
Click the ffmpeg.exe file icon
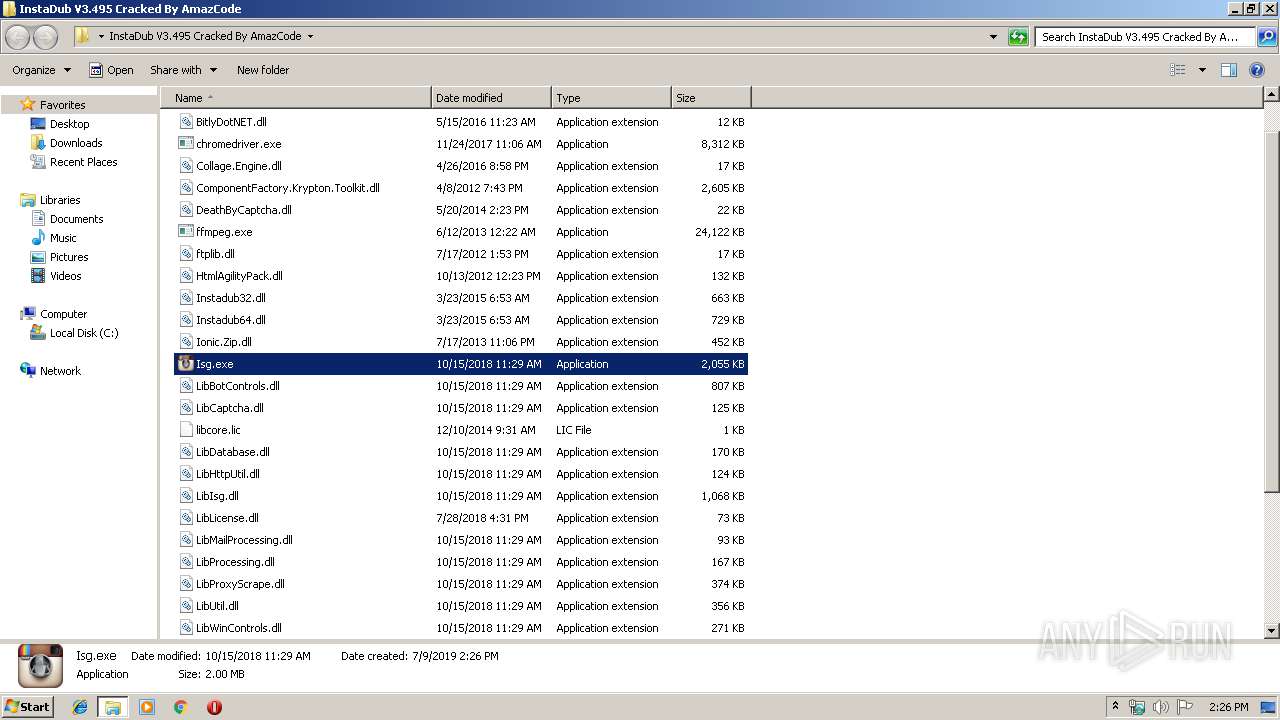[x=186, y=232]
